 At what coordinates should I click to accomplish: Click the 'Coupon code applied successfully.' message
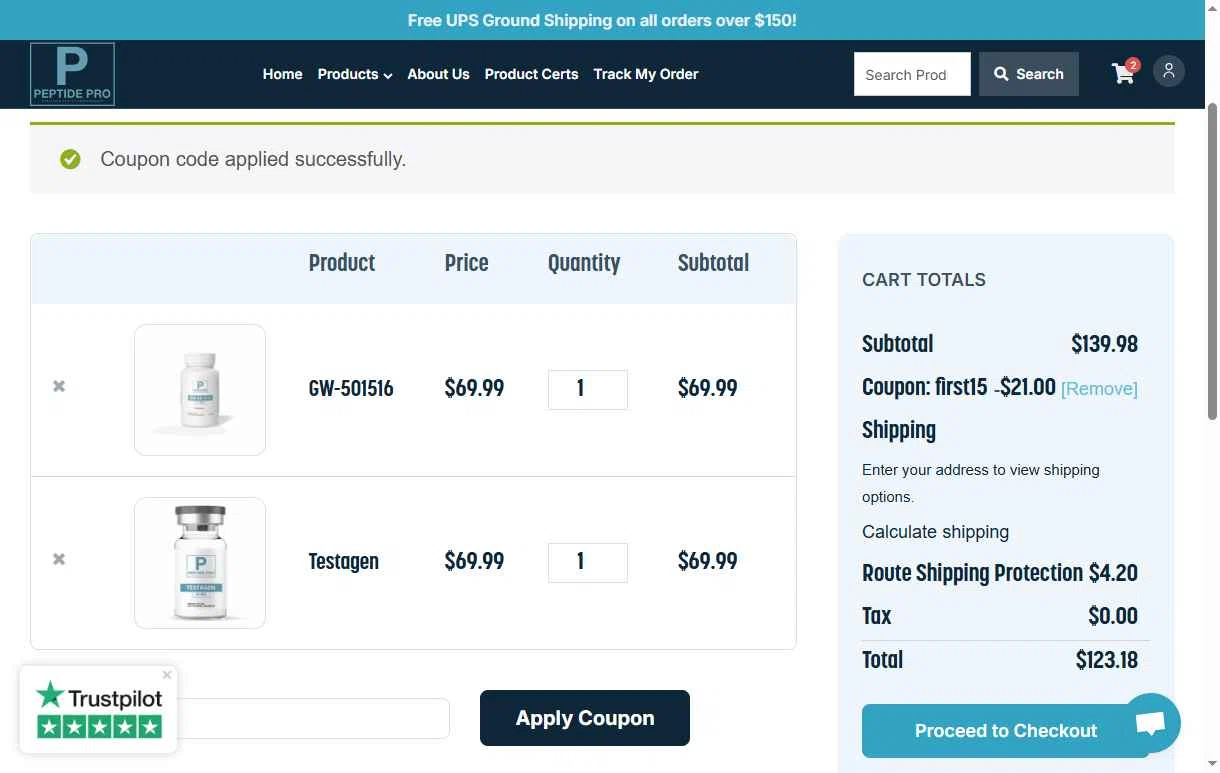pos(253,159)
